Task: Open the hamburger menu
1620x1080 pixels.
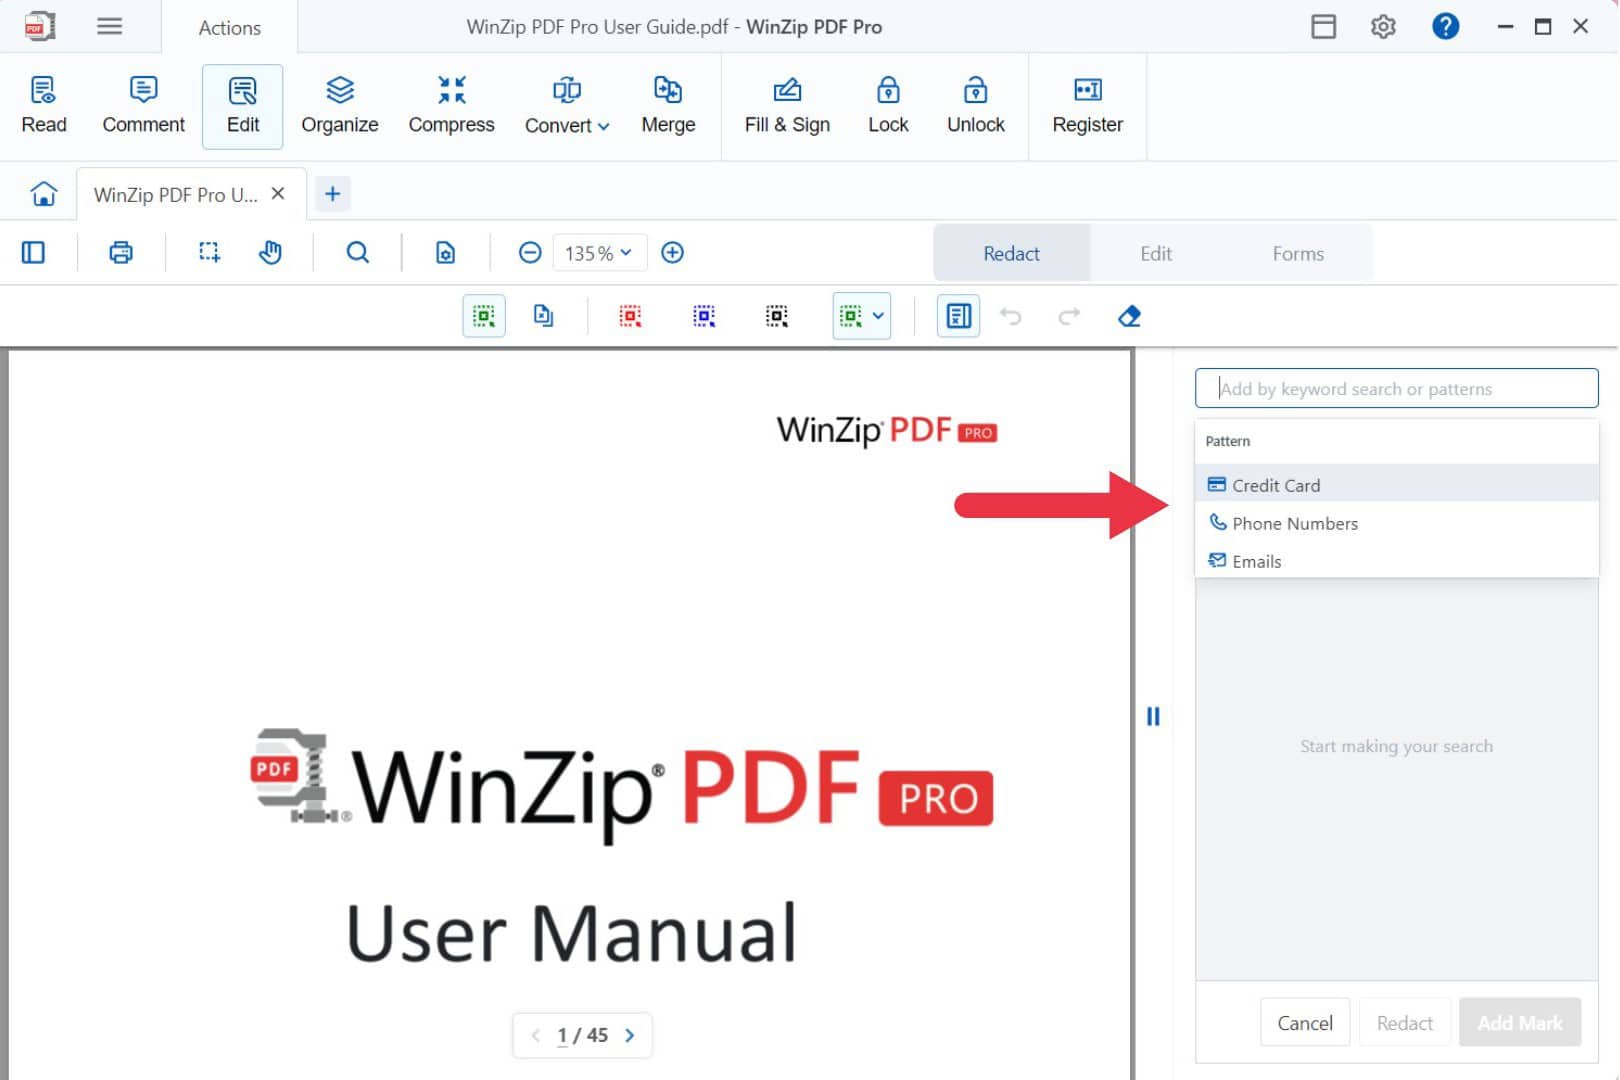Action: click(x=110, y=26)
